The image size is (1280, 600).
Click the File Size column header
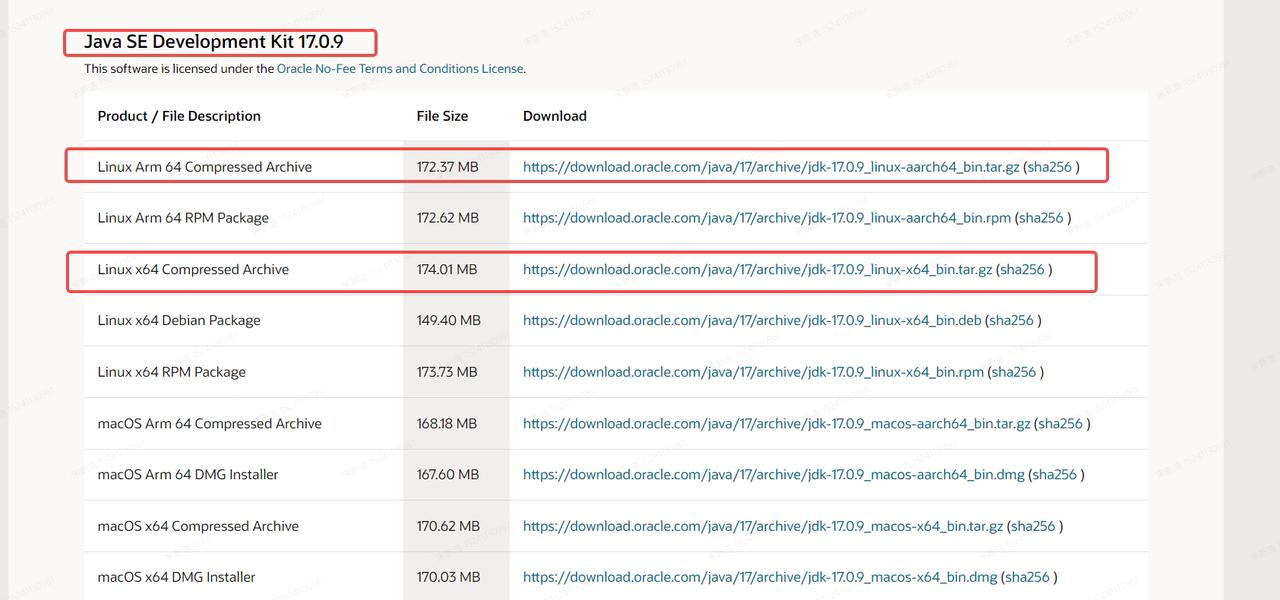pyautogui.click(x=442, y=116)
